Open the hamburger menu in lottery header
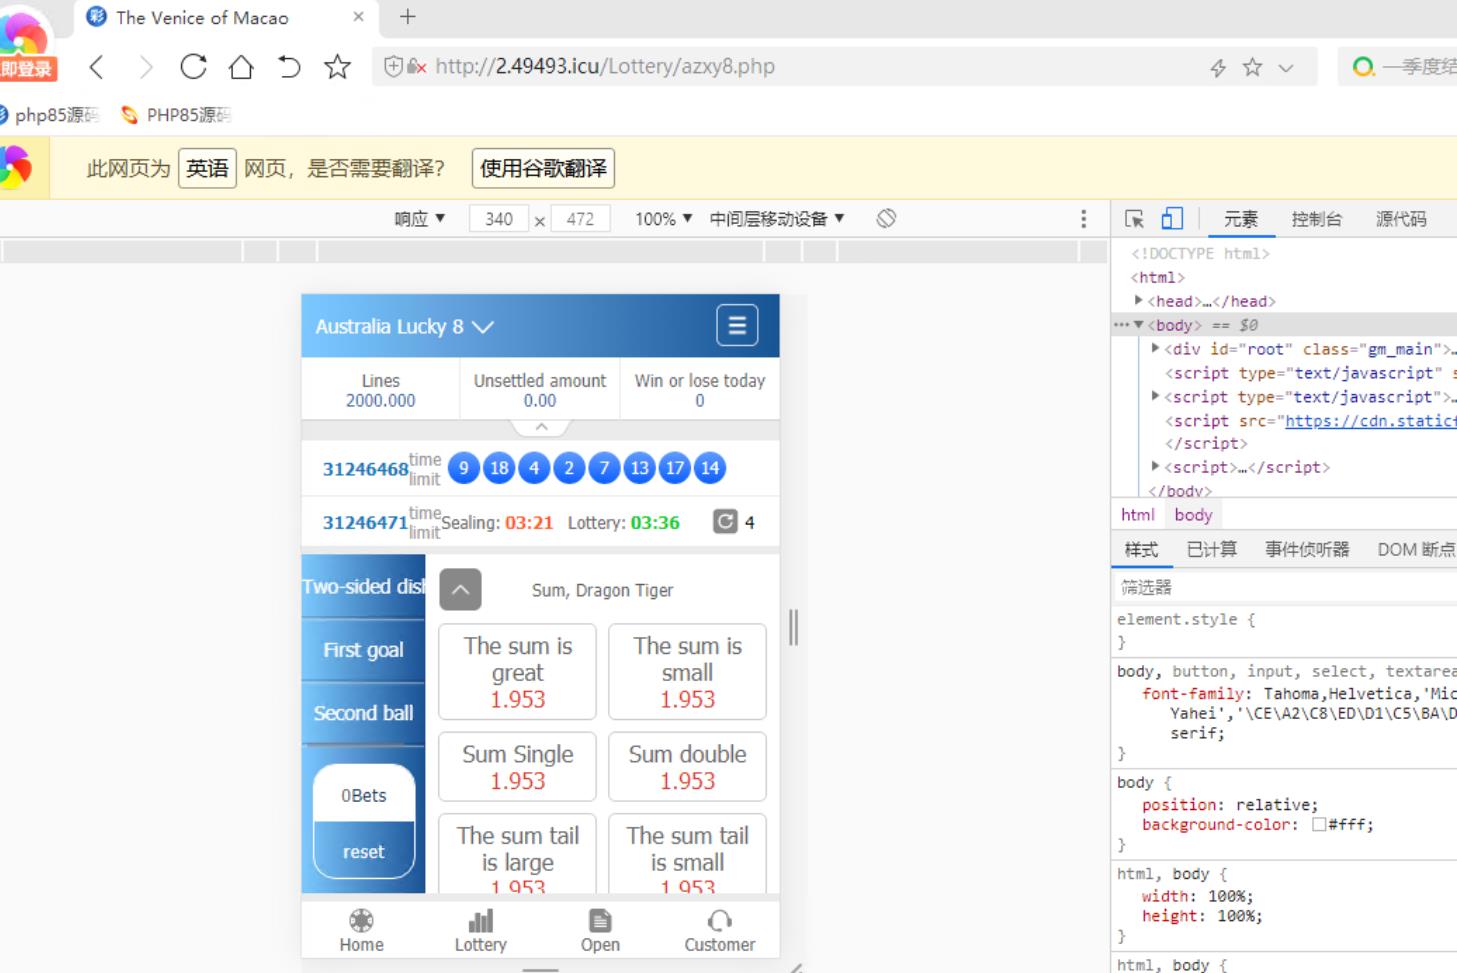This screenshot has height=973, width=1457. [737, 326]
